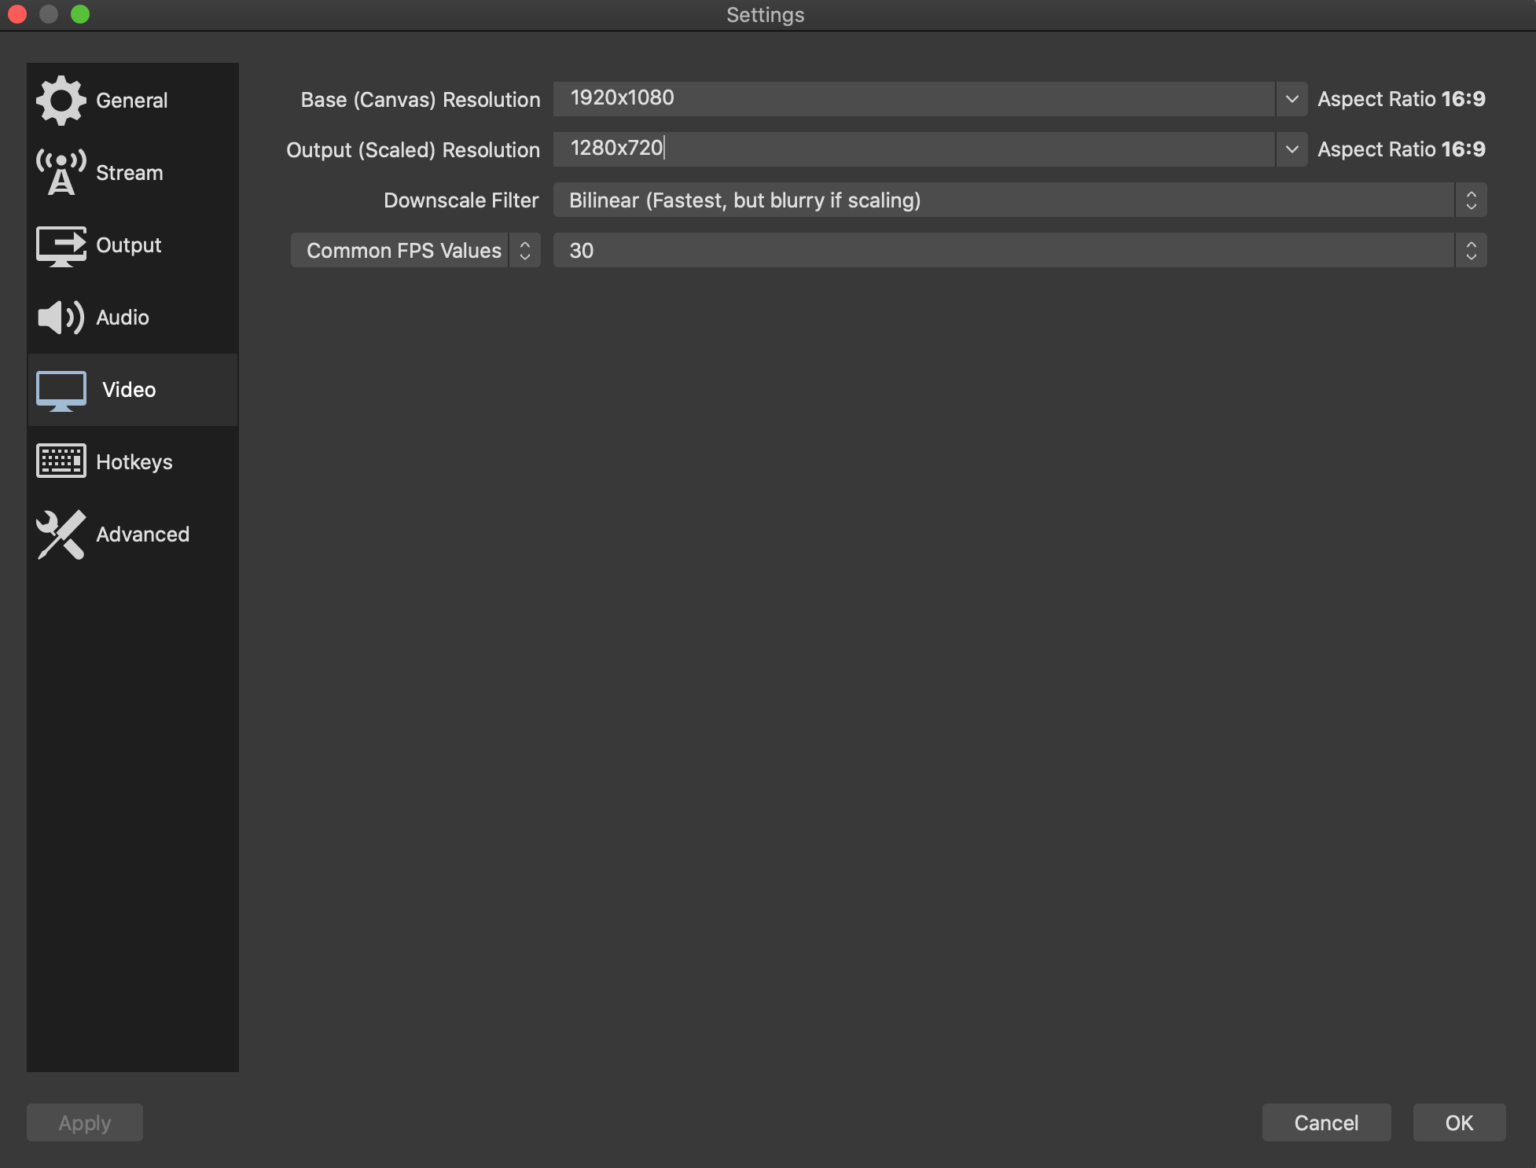Click the Common FPS Values stepper arrows
Screen dimensions: 1536x1168
(x=524, y=250)
